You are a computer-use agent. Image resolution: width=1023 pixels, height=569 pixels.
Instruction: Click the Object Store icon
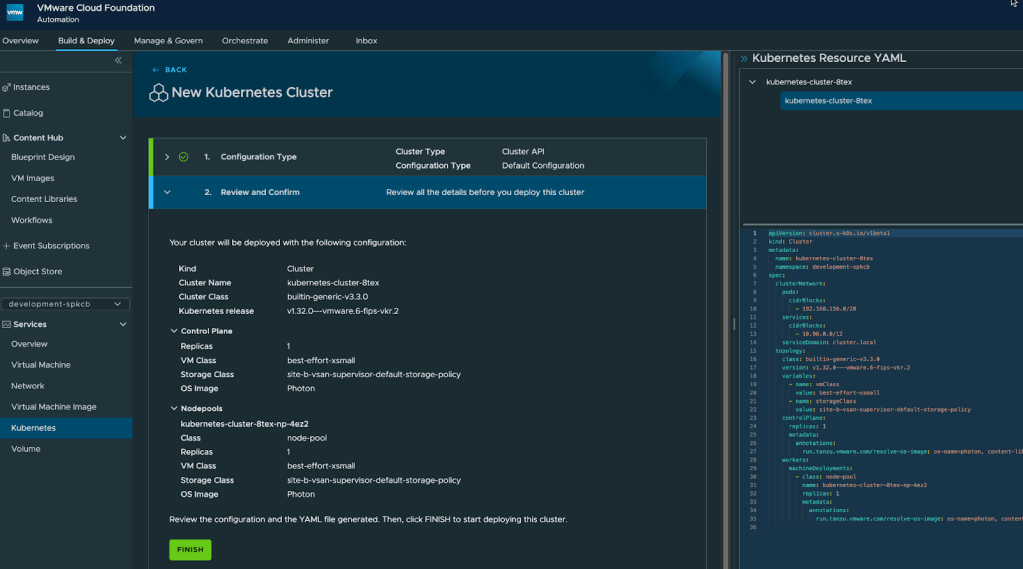click(x=7, y=271)
